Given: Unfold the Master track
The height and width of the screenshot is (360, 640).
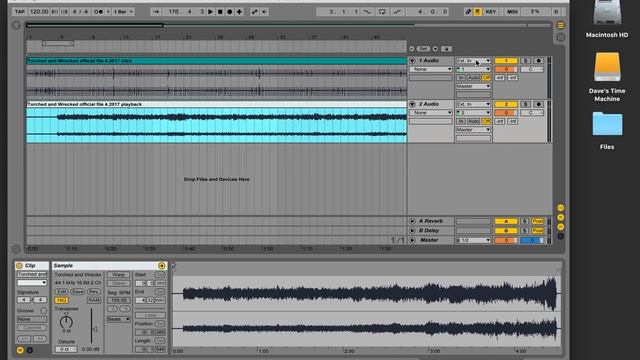Looking at the screenshot, I should click(412, 240).
